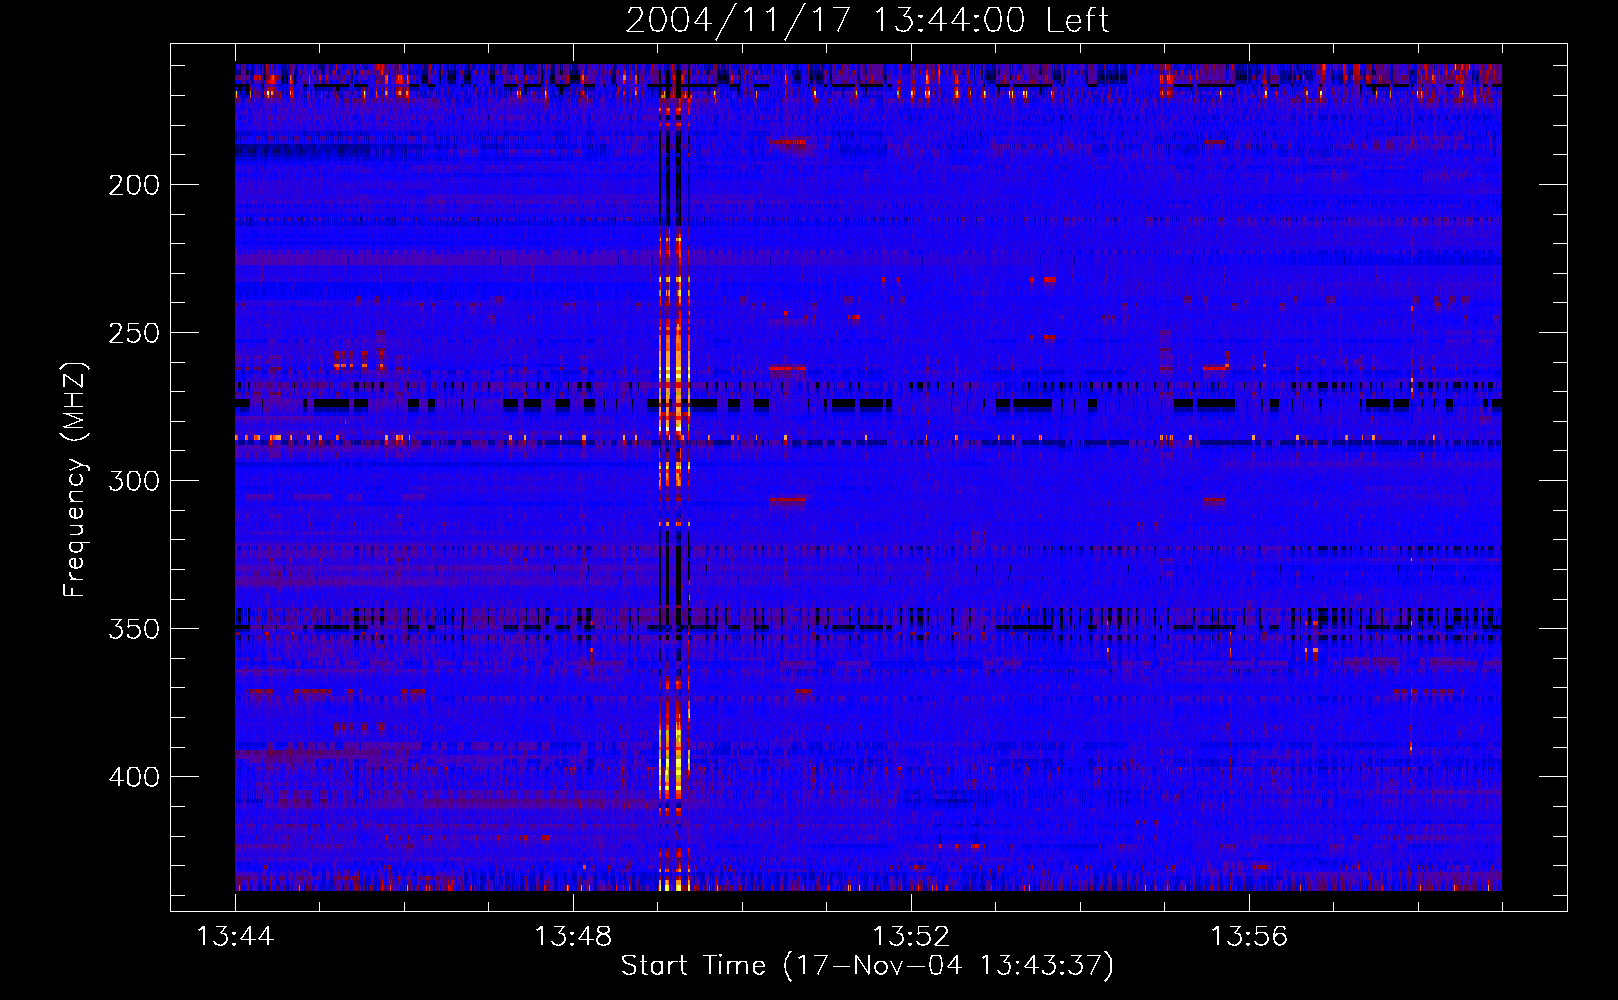Click the 'Start Time (17-Nov-04 13:43:37)' label
Image resolution: width=1618 pixels, height=1000 pixels.
867,965
